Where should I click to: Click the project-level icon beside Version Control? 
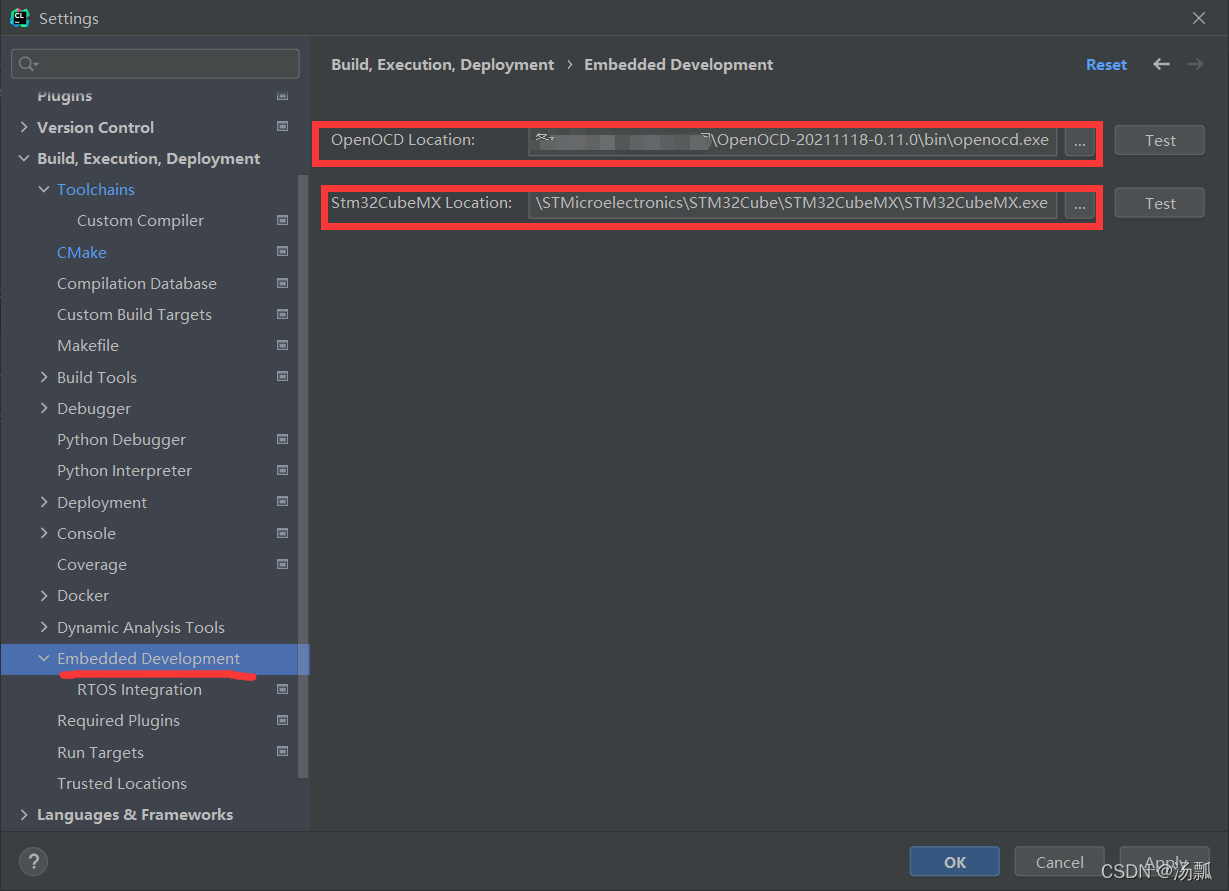282,127
